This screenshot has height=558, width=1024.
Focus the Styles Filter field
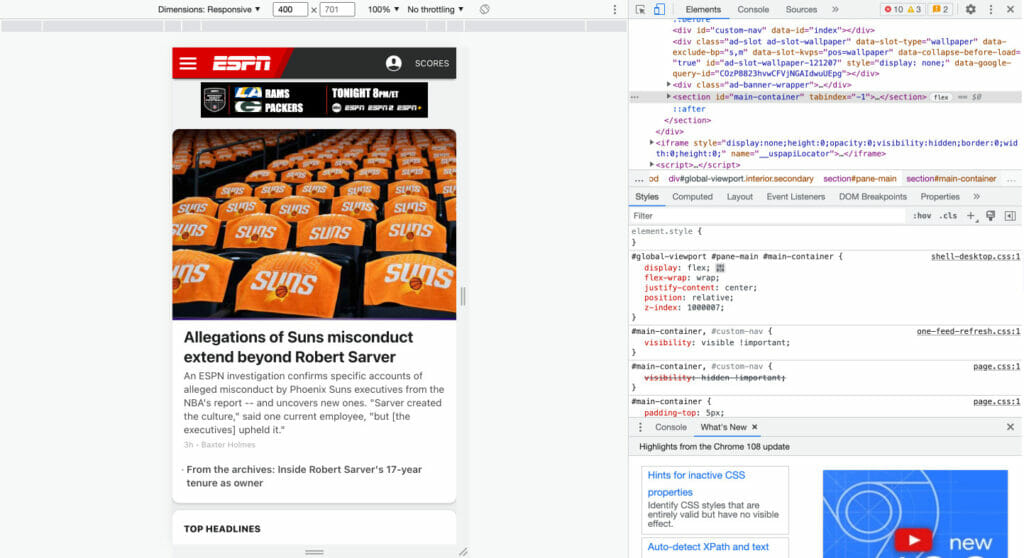pos(769,216)
